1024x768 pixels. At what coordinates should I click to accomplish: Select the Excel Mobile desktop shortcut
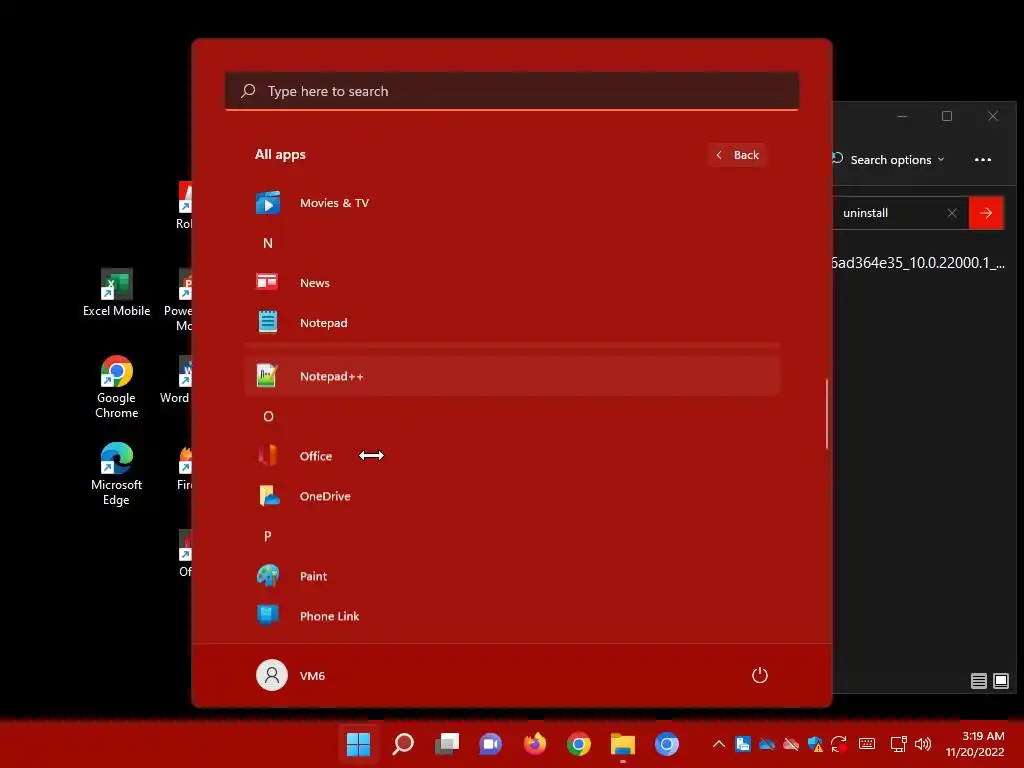click(x=116, y=293)
